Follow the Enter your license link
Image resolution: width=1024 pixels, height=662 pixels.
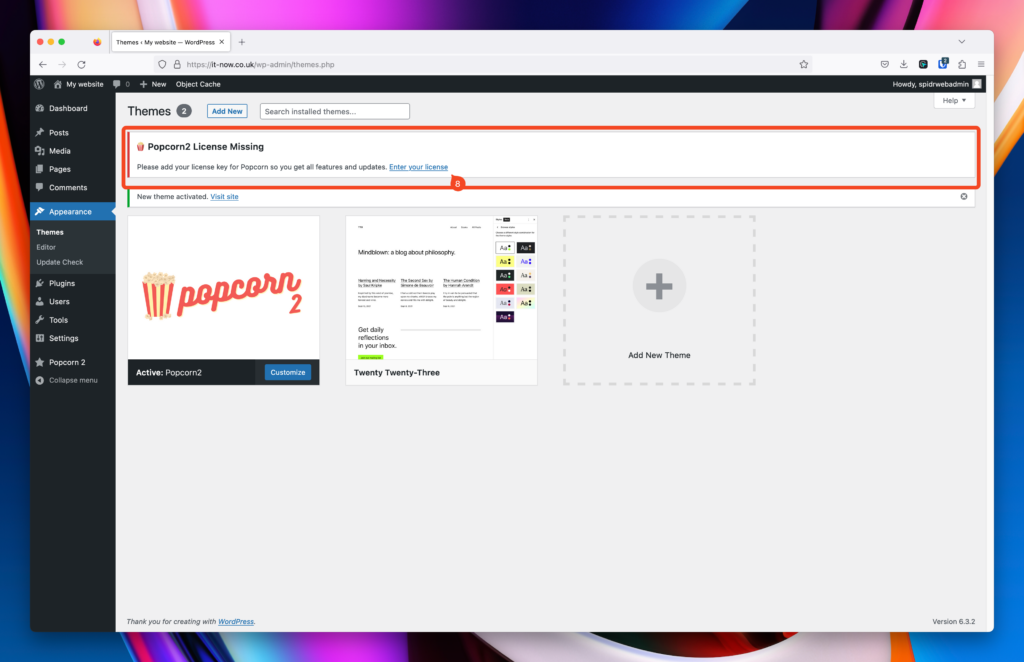[419, 167]
